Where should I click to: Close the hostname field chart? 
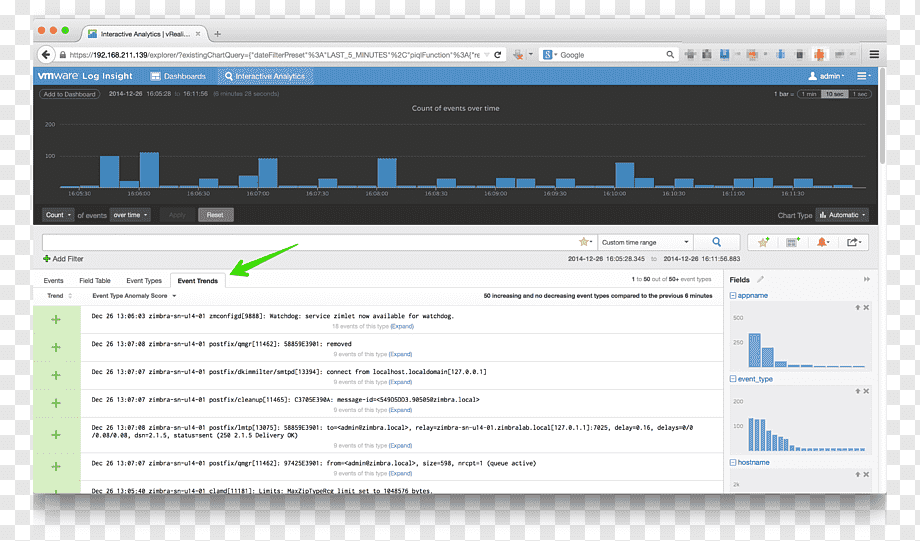[866, 474]
